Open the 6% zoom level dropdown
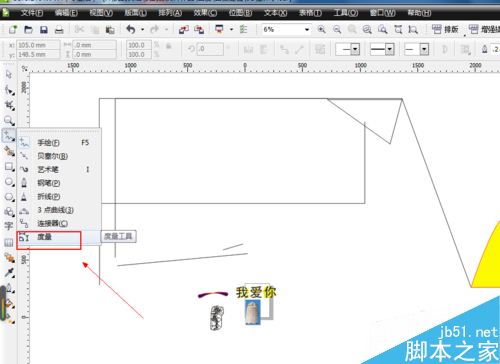This screenshot has width=500, height=364. [x=307, y=30]
